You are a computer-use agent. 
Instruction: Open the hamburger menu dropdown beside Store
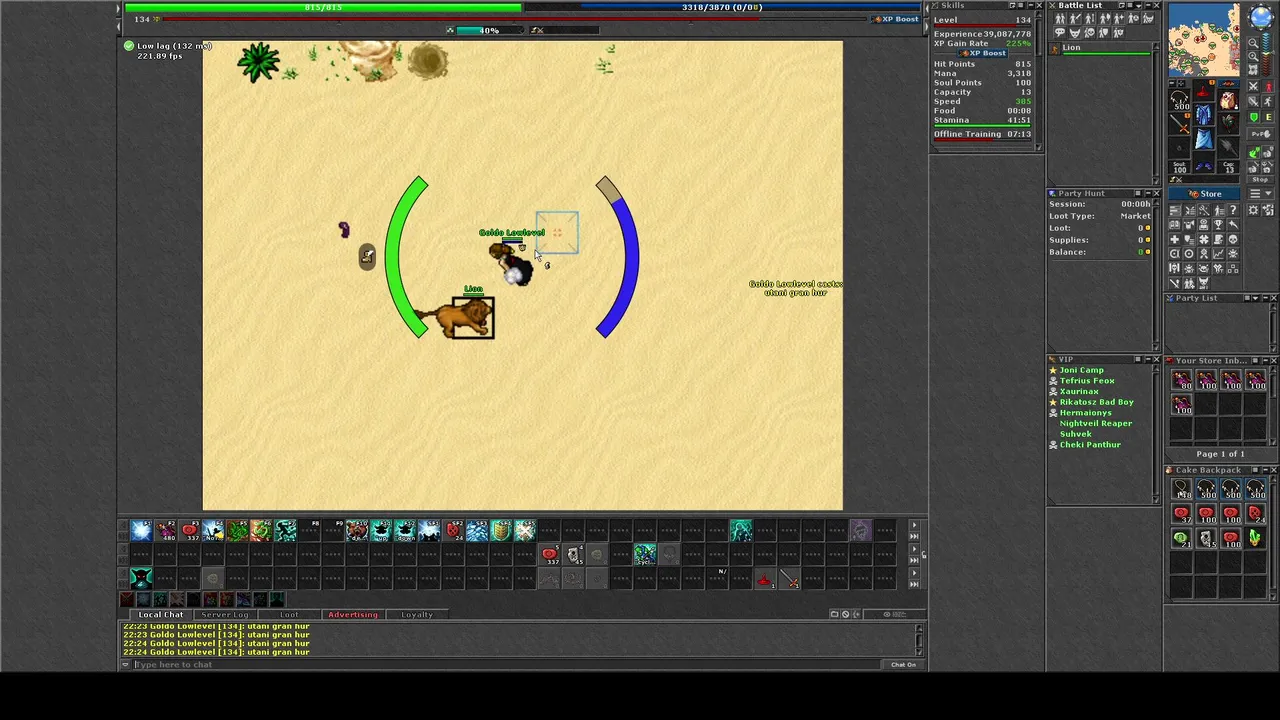pos(1260,194)
